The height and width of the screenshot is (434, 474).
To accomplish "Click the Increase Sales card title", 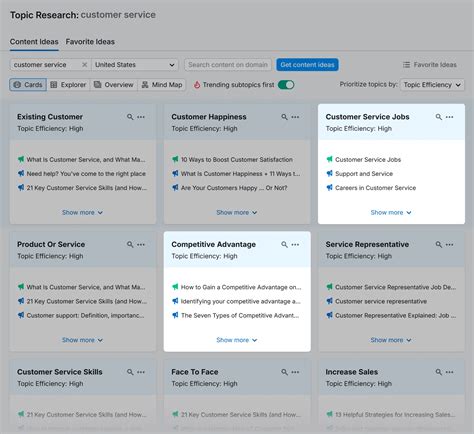I will tap(352, 372).
